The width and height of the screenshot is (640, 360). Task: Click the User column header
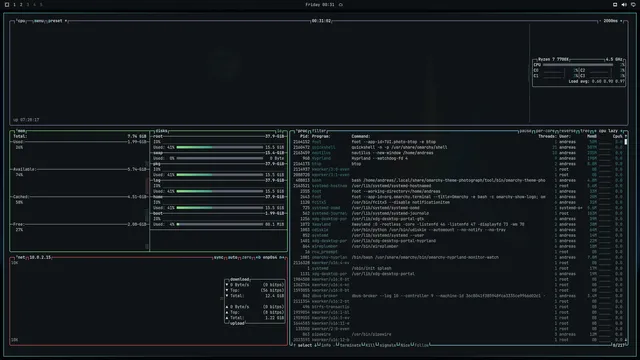565,136
